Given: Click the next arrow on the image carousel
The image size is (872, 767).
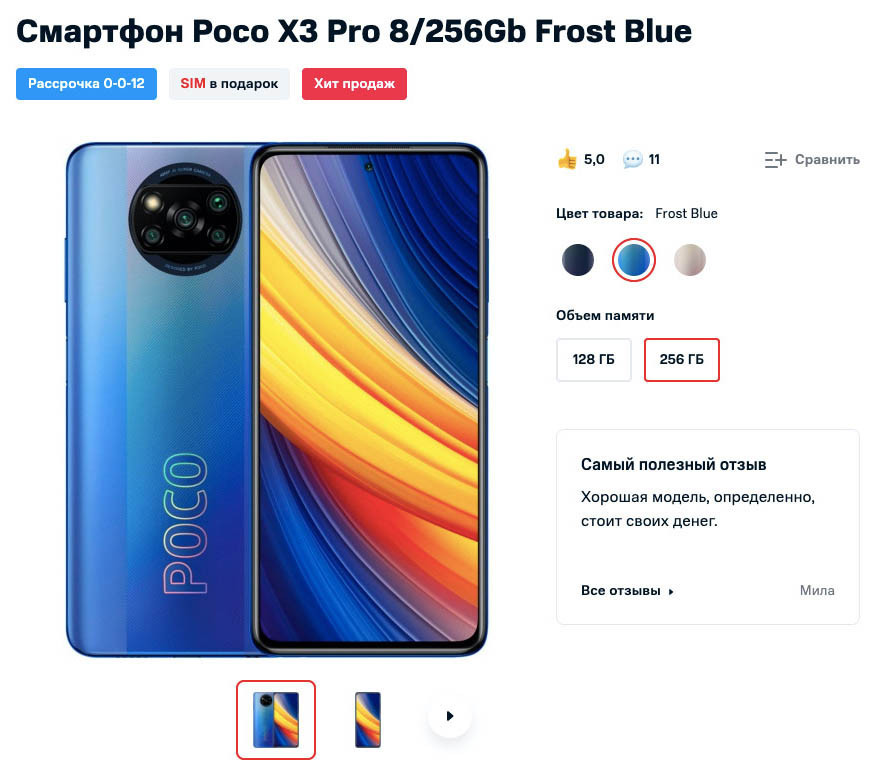Looking at the screenshot, I should click(449, 716).
